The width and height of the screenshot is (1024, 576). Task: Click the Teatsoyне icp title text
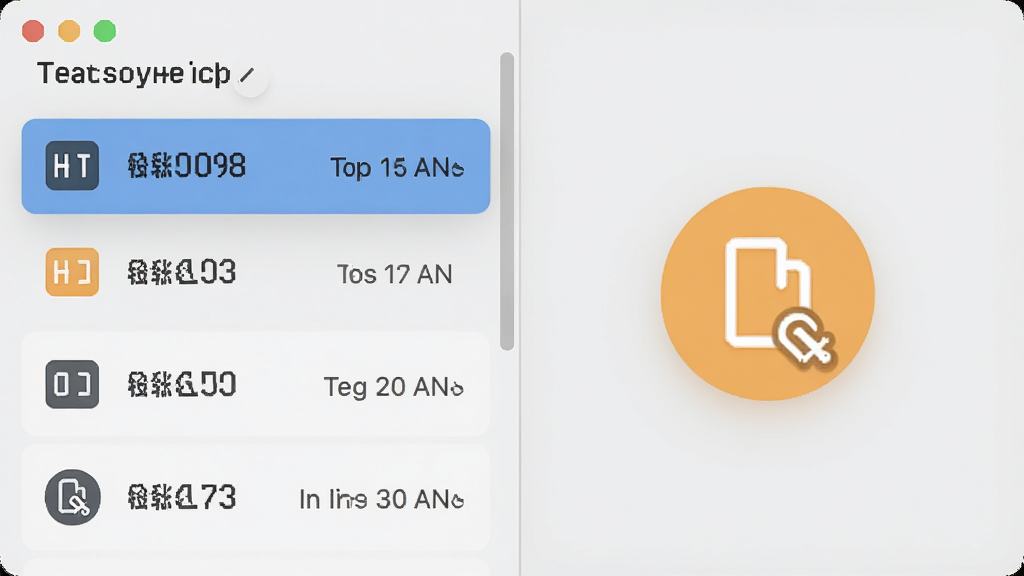pyautogui.click(x=133, y=74)
